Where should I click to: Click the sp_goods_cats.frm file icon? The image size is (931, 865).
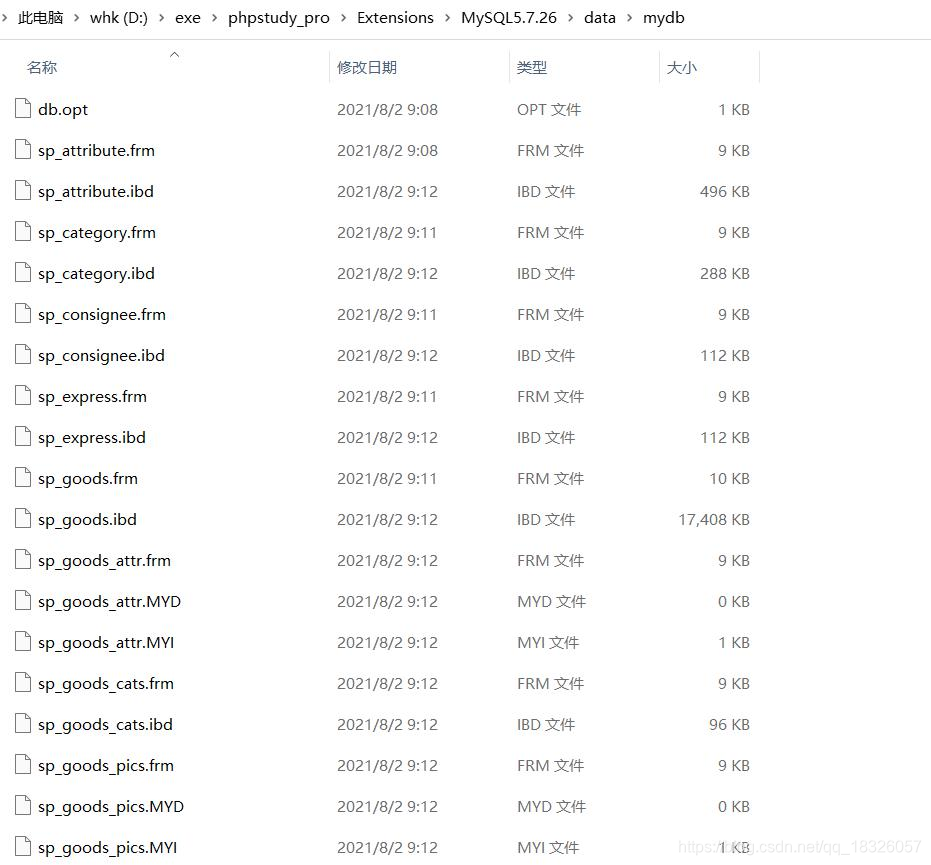23,682
